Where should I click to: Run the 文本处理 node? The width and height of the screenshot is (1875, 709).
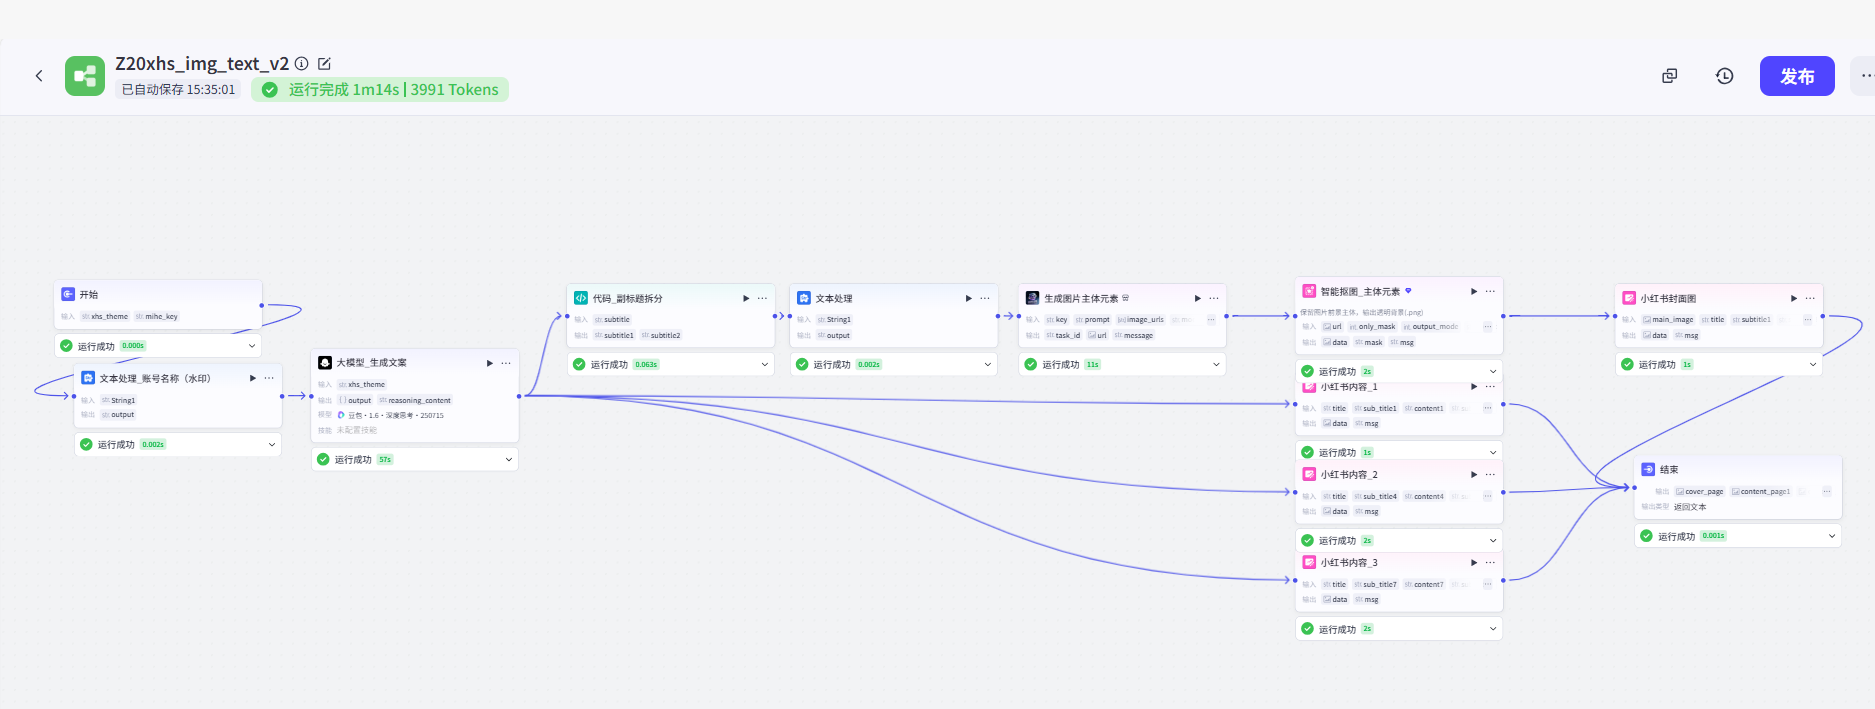click(x=969, y=298)
